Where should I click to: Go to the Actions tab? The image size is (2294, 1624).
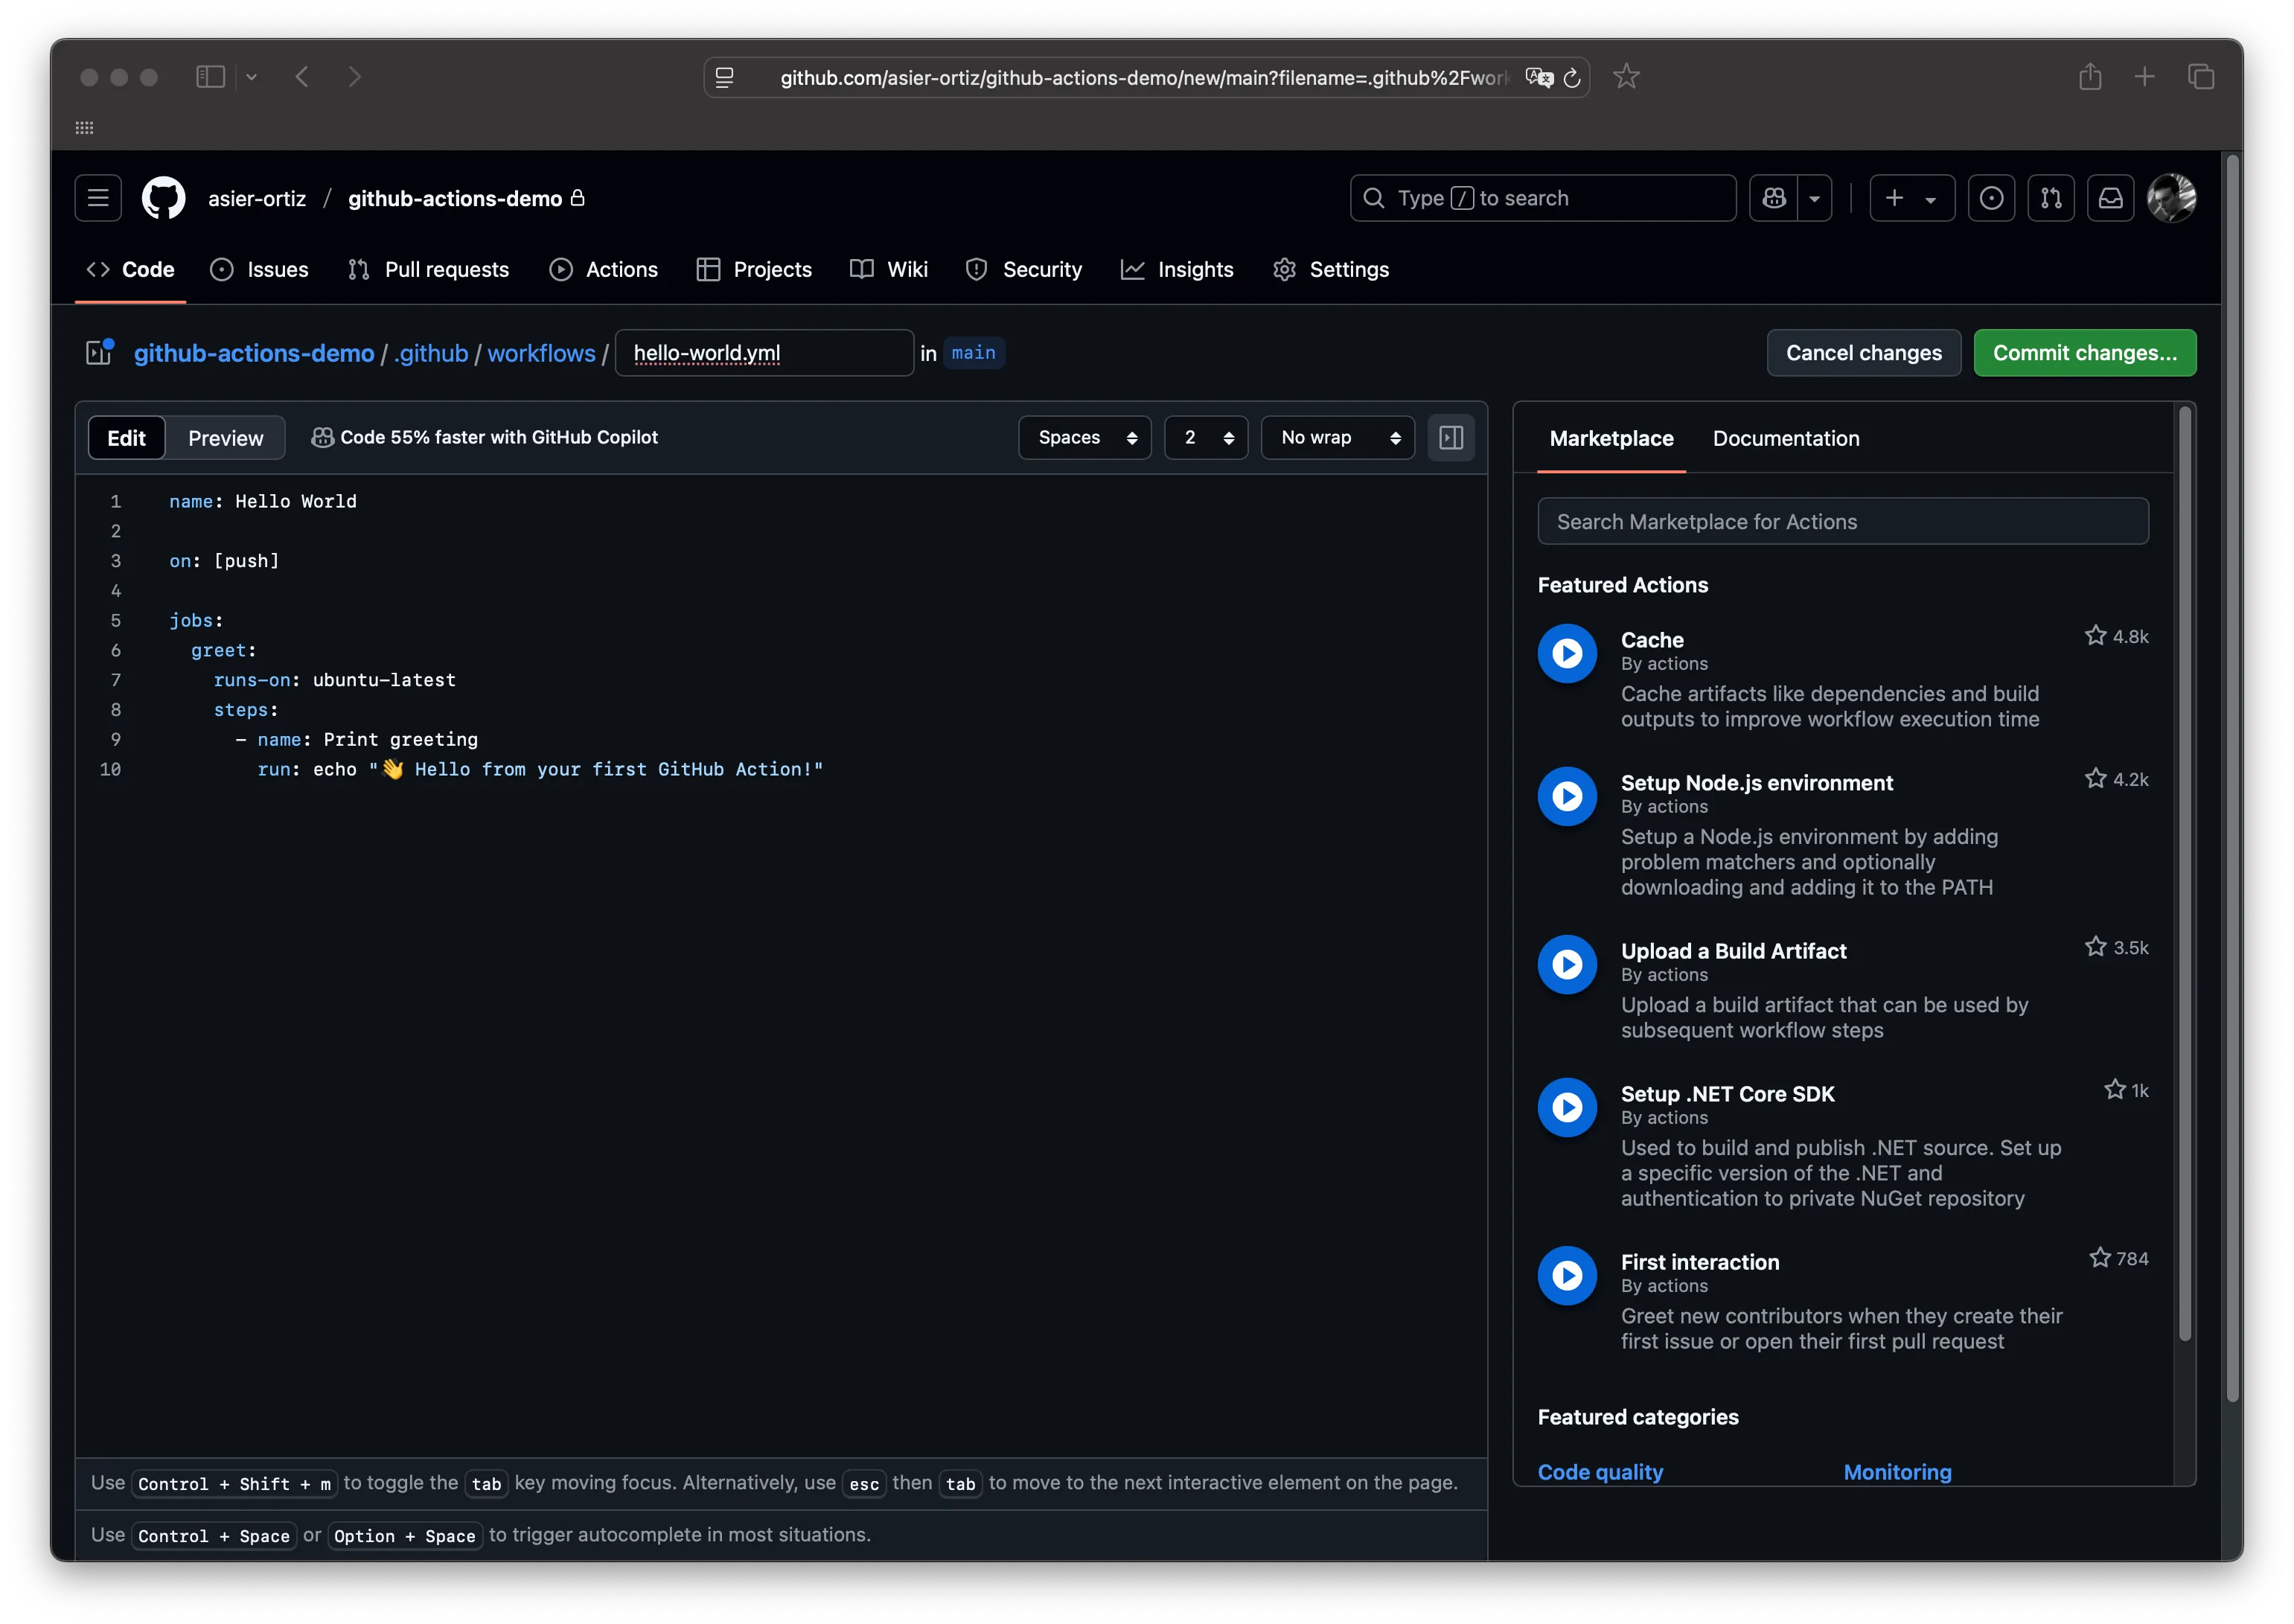[x=604, y=269]
